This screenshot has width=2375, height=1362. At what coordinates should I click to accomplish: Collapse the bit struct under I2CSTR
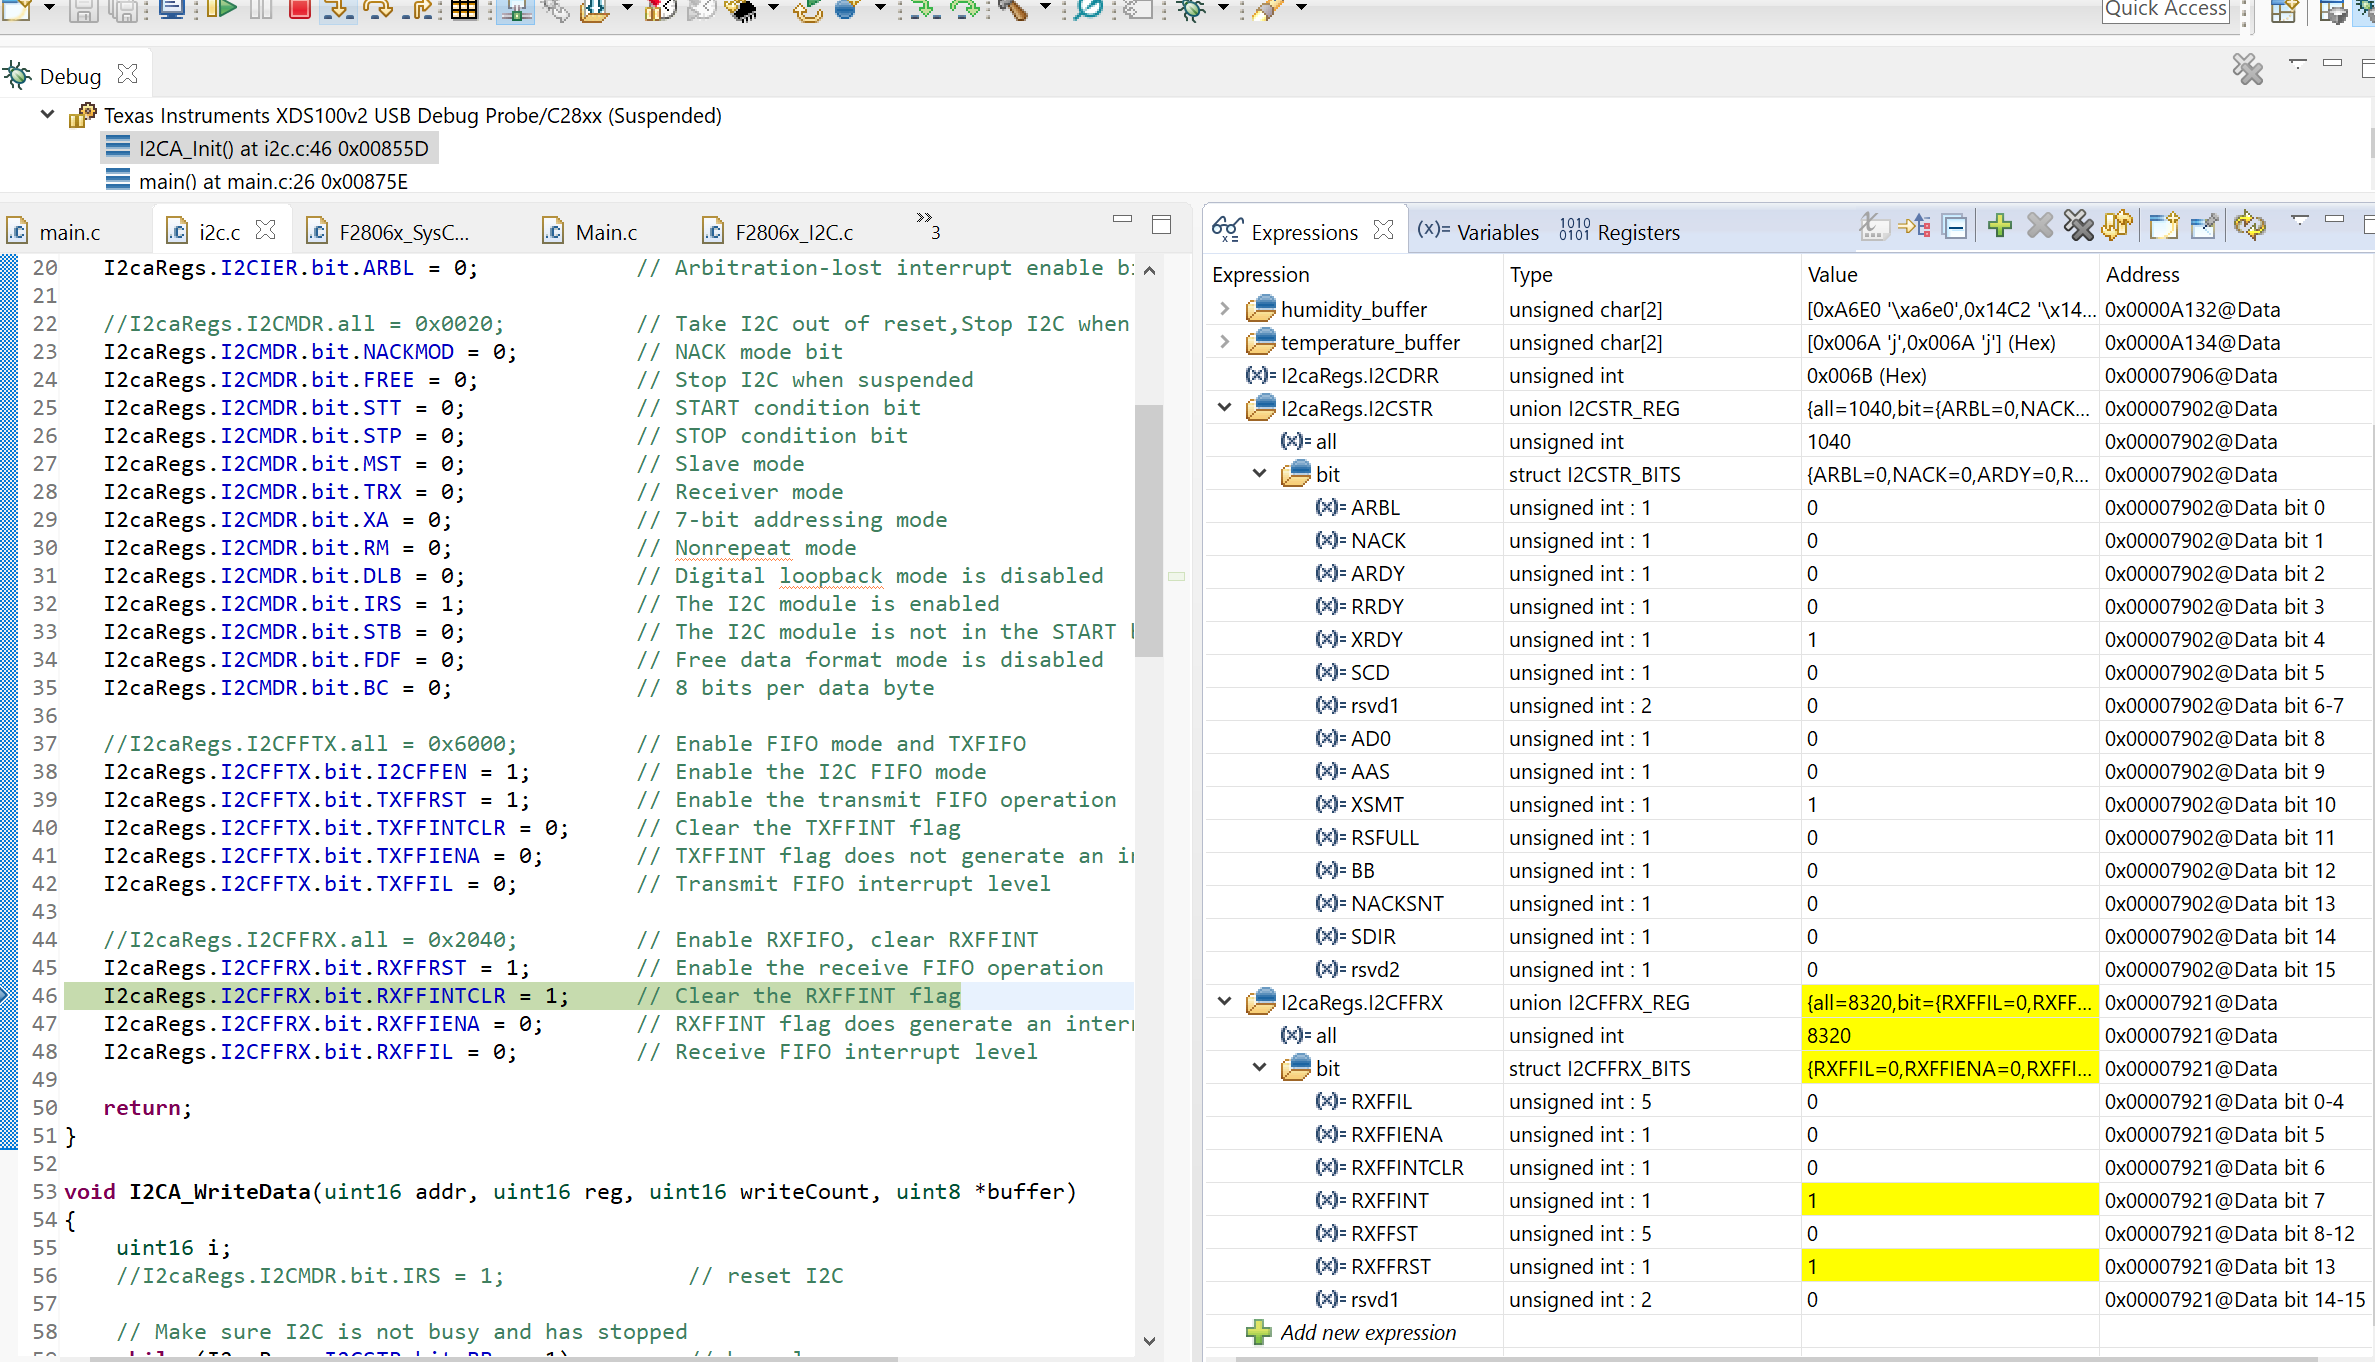1259,474
